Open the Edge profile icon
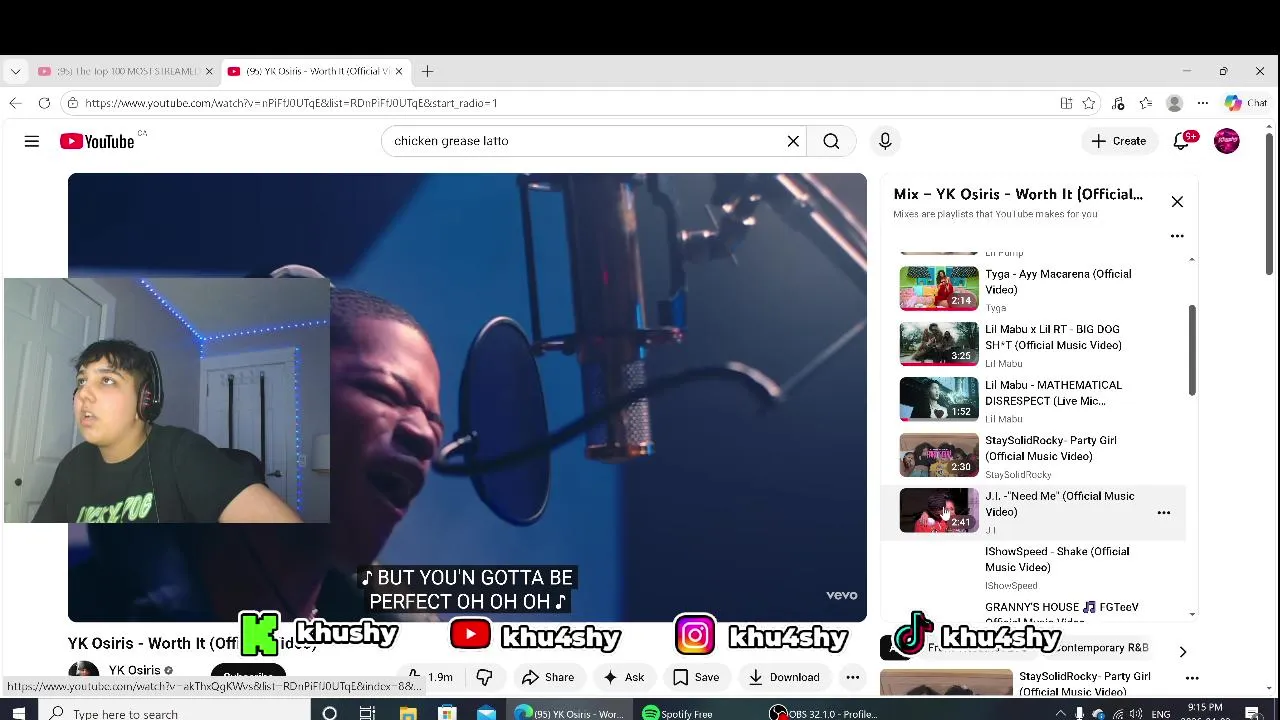This screenshot has height=720, width=1280. coord(1175,103)
